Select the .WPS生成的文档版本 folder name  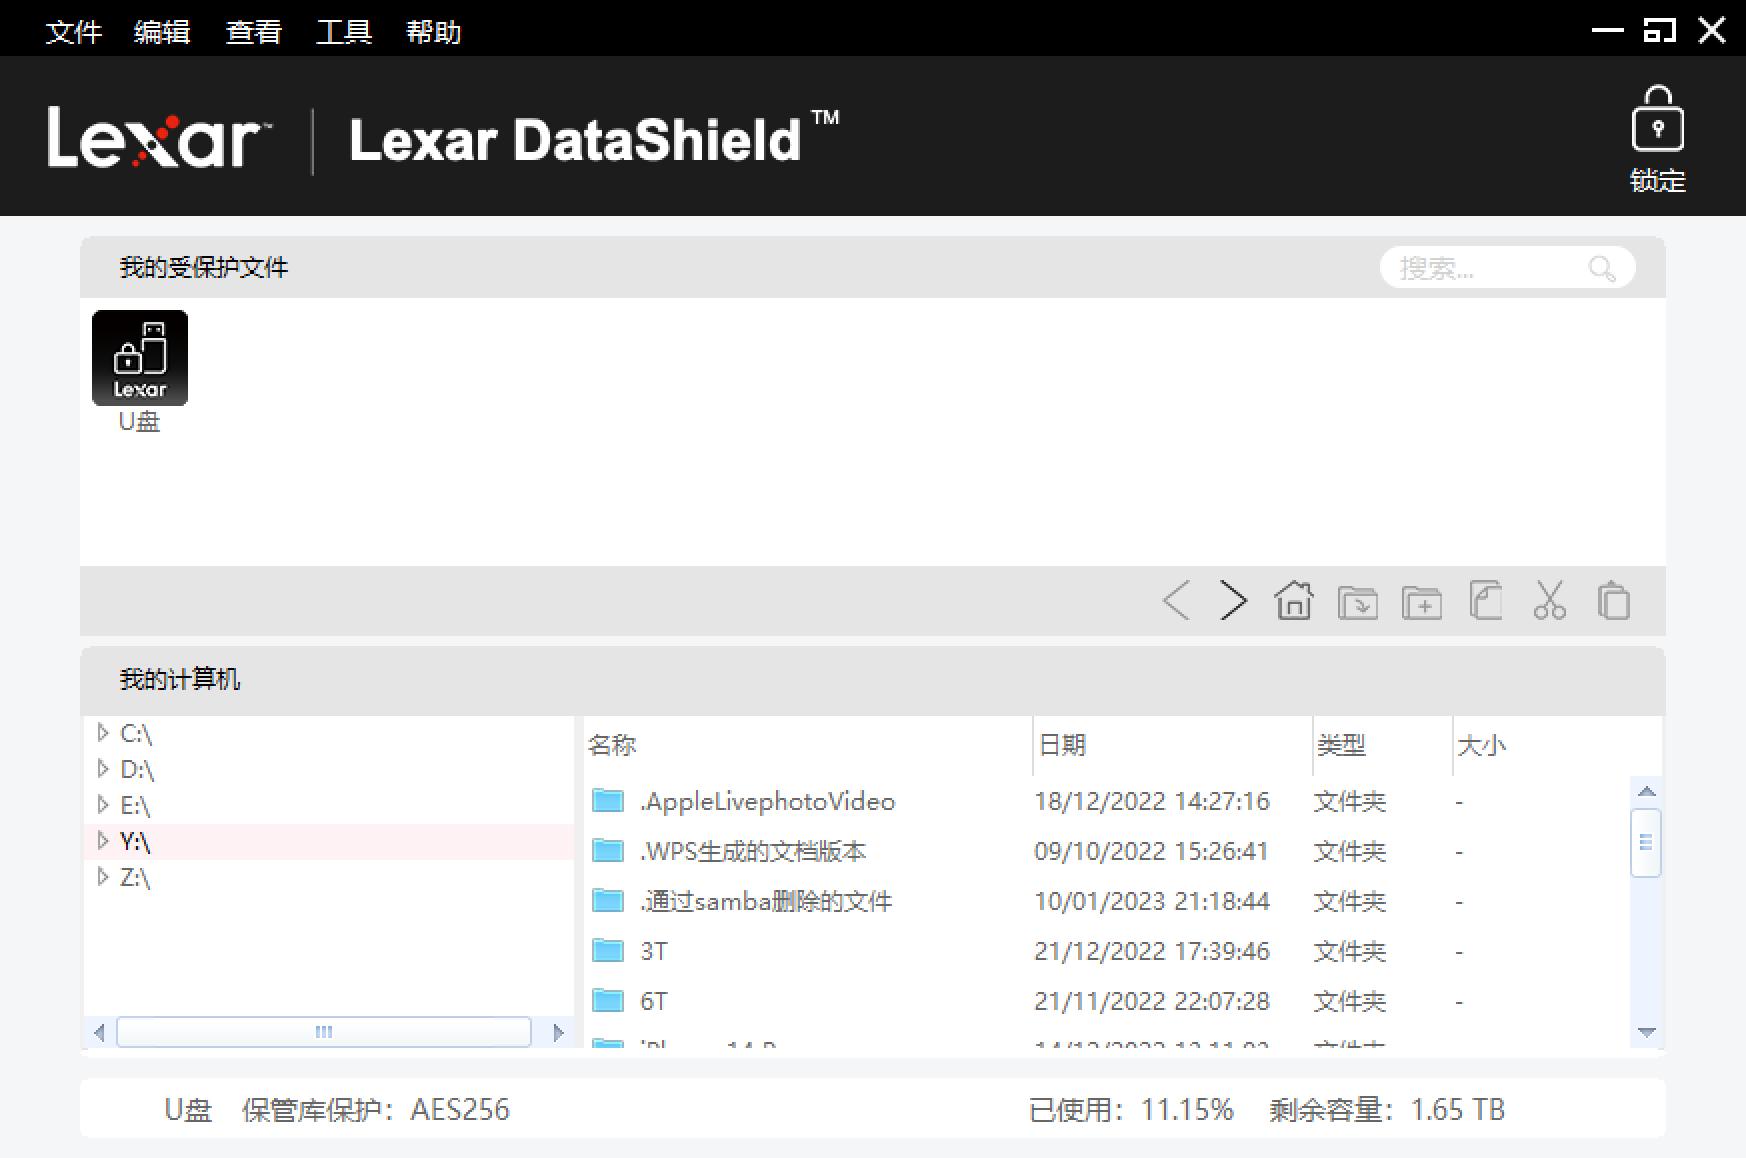[x=753, y=851]
